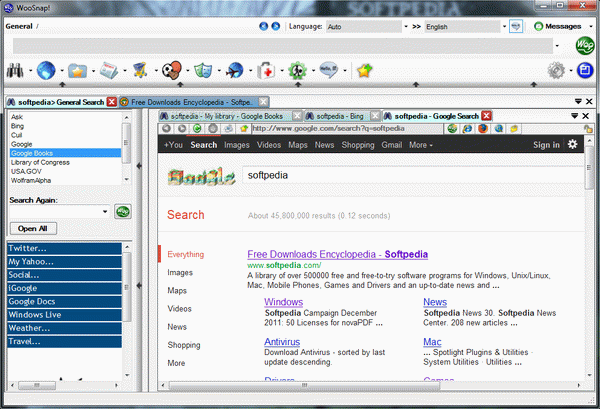Click the address bar URL field
Screen dimensions: 600x409
click(x=347, y=129)
